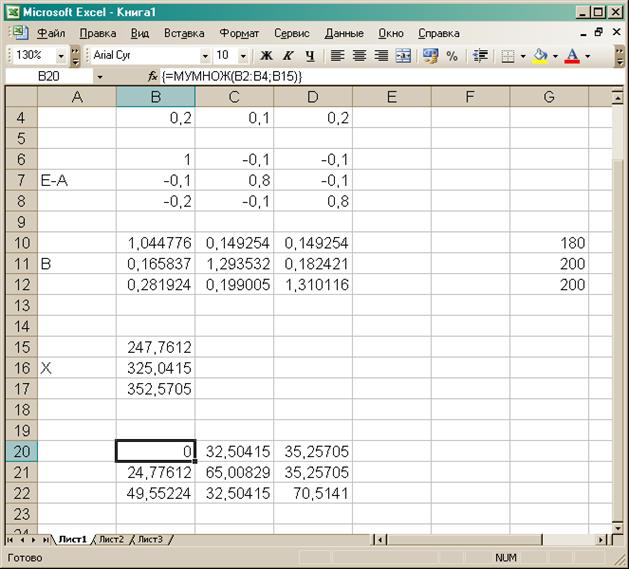The width and height of the screenshot is (629, 569).
Task: Open the Правка menu
Action: pos(98,33)
